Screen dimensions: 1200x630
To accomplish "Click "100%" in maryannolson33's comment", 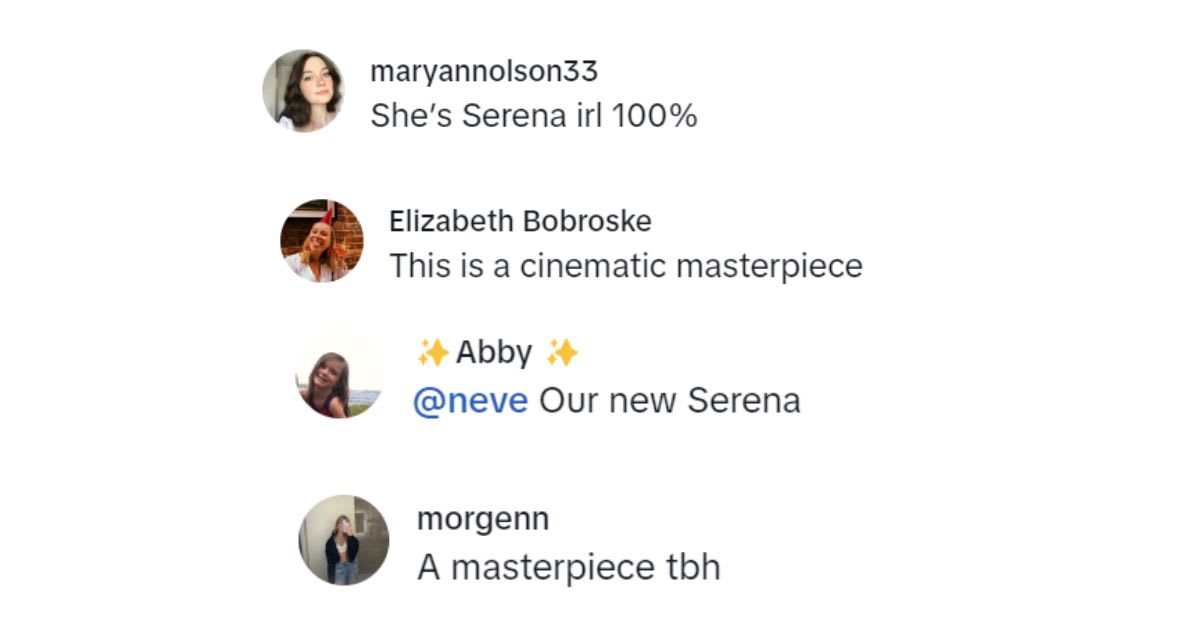I will 654,116.
